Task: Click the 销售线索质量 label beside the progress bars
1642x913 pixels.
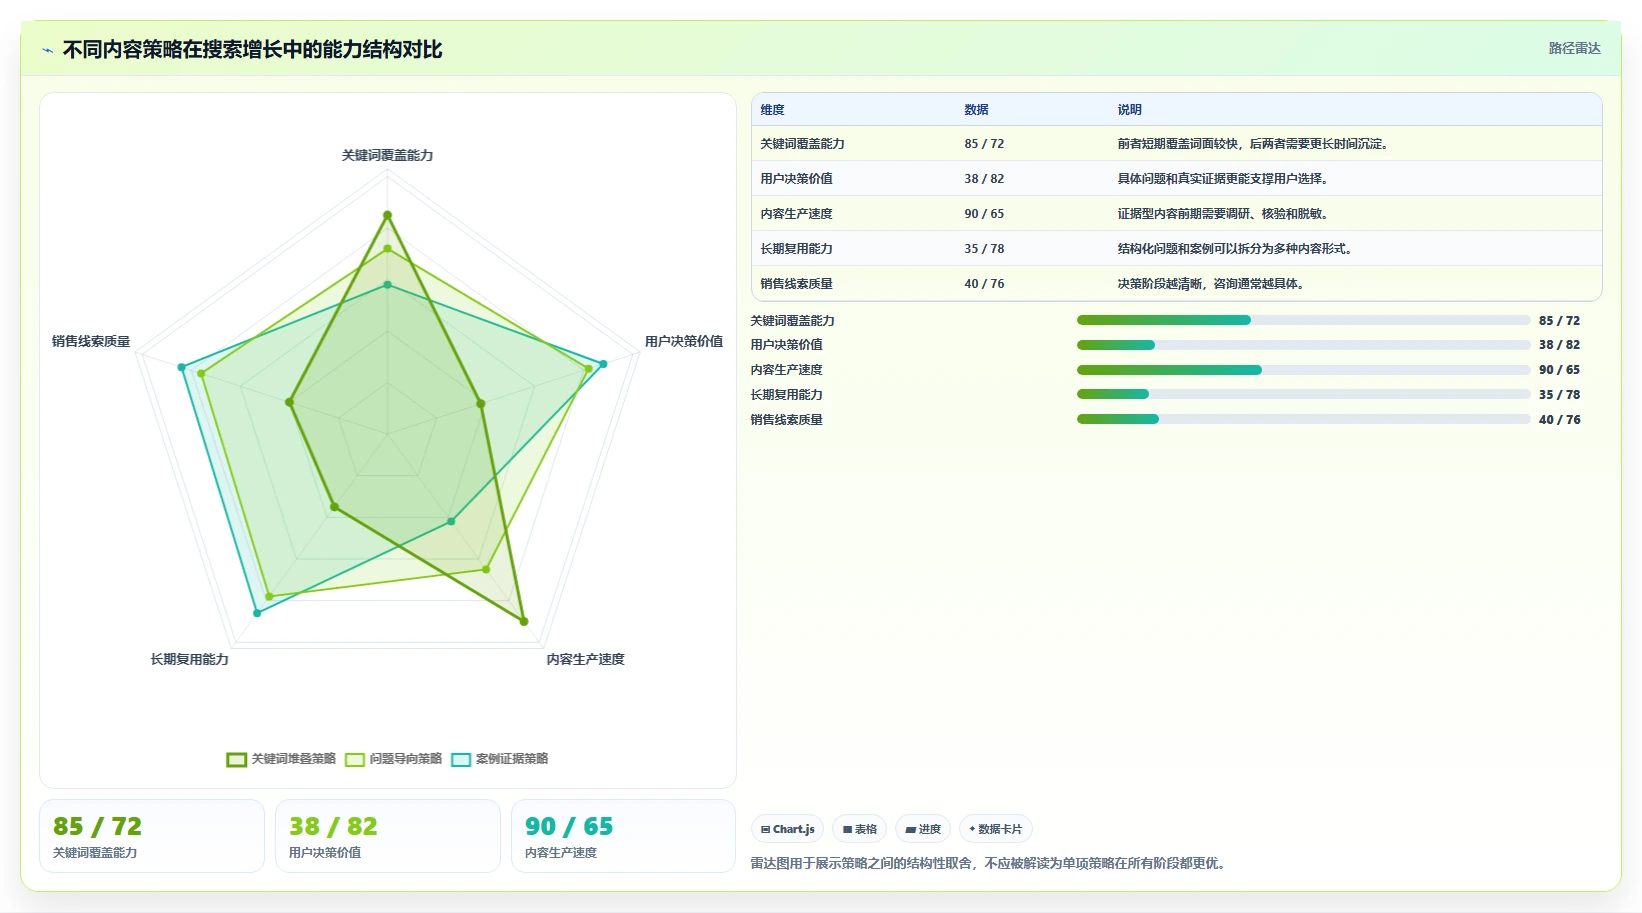Action: 786,420
